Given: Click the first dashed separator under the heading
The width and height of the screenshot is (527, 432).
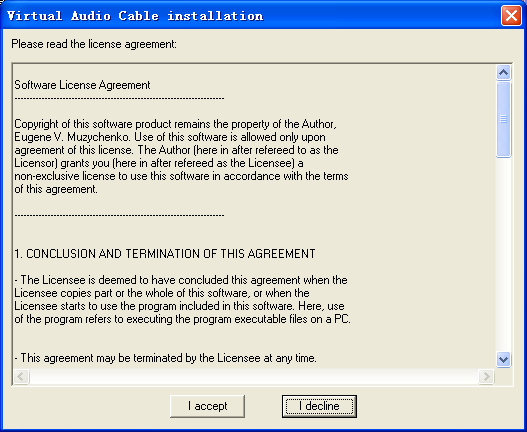Looking at the screenshot, I should [x=119, y=99].
